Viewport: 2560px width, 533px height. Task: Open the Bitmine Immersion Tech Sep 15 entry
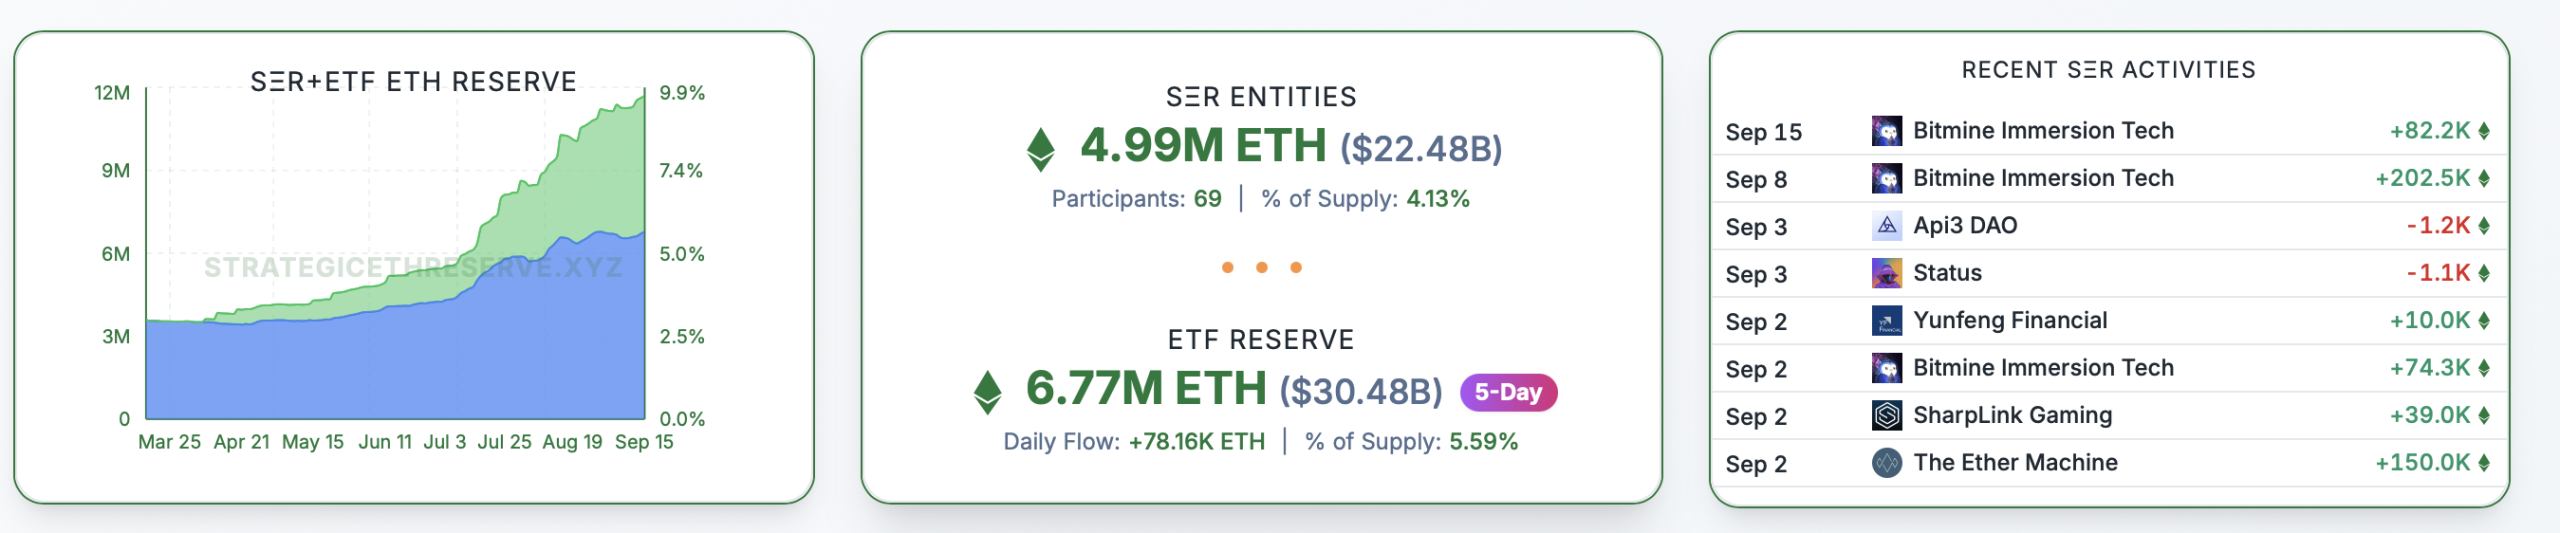coord(2042,131)
